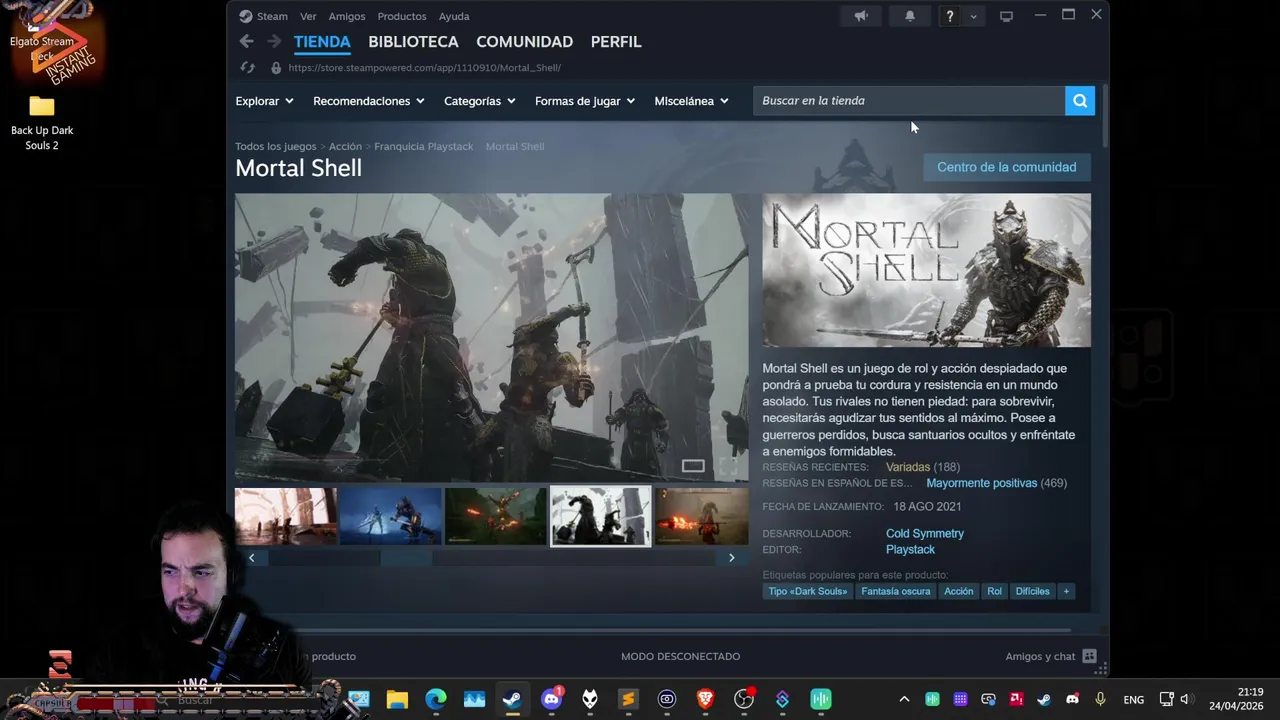Select the Fantasía oscura tag

pos(896,591)
